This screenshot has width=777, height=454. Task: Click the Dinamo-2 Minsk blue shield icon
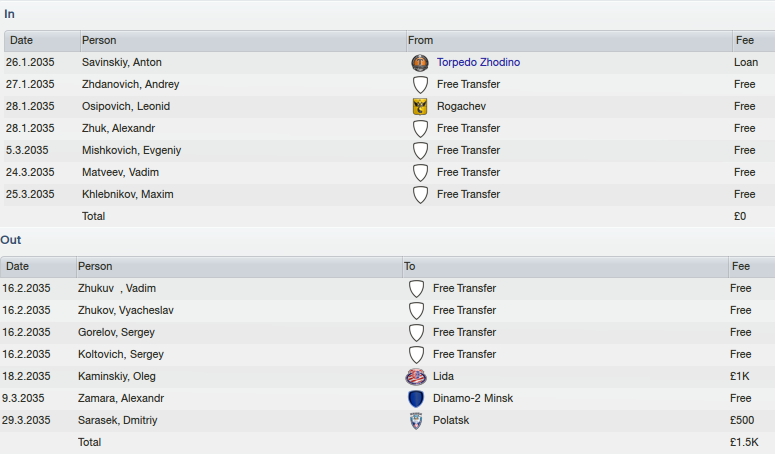coord(416,398)
